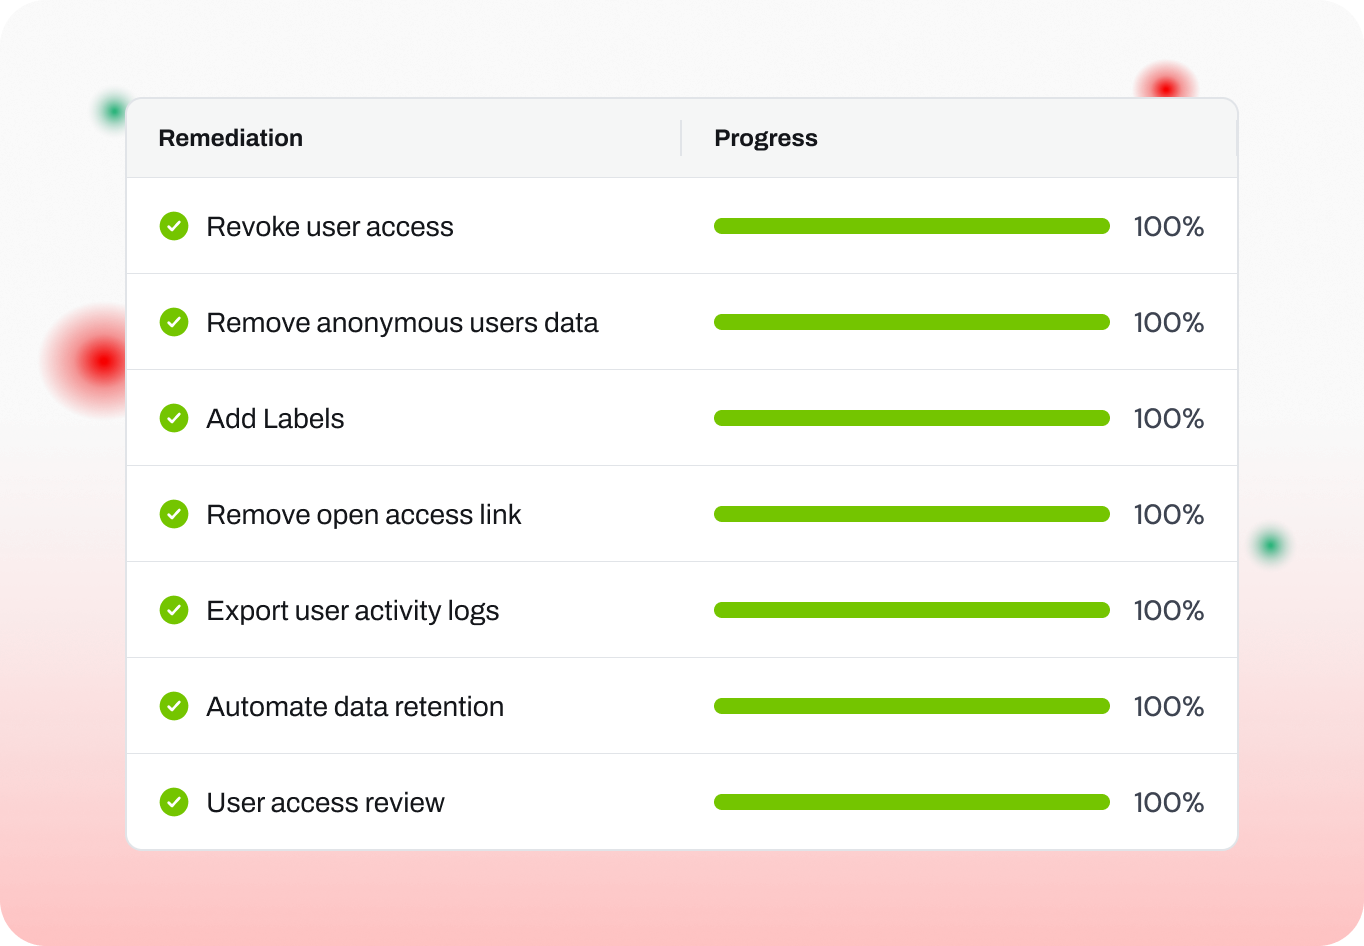Click the green check icon beside Revoke user access

(x=174, y=226)
